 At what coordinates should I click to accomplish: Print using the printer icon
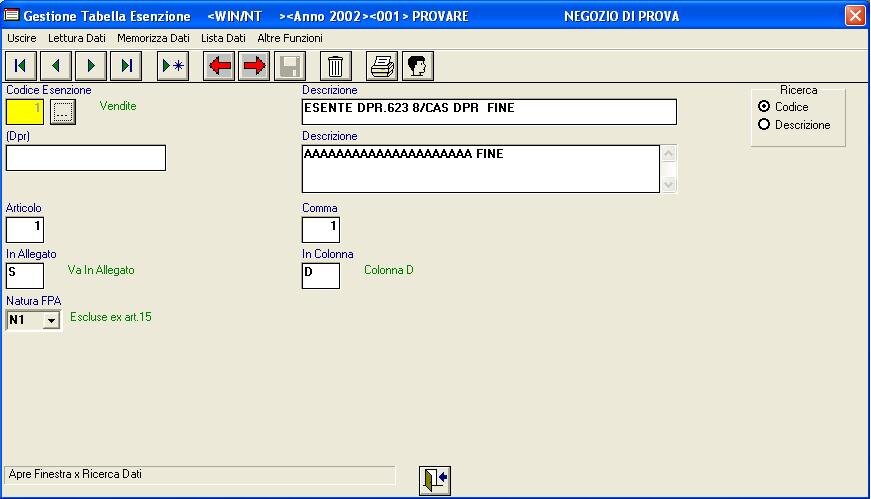[x=382, y=66]
